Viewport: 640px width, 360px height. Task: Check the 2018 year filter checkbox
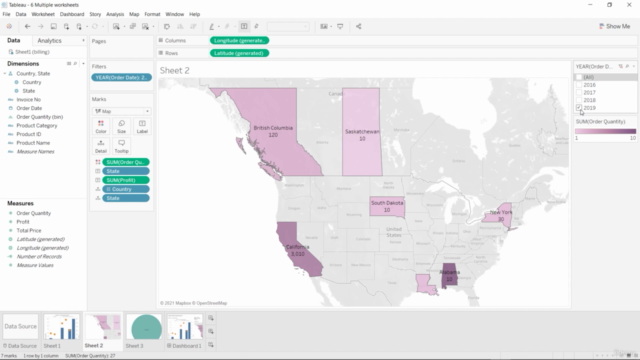coord(579,100)
